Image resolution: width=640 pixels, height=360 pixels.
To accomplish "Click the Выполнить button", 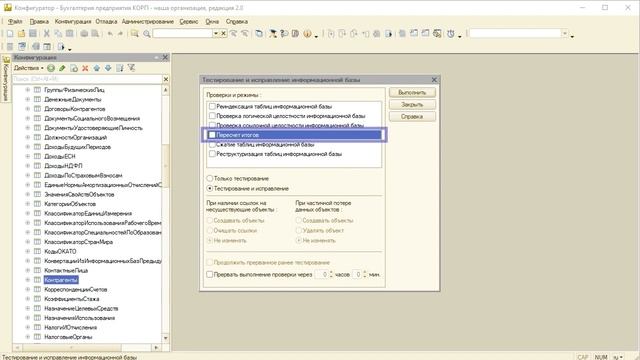I will [412, 93].
